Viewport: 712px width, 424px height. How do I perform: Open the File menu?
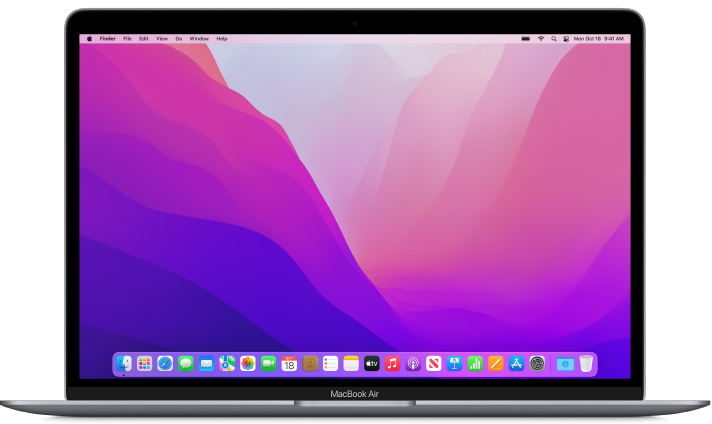(128, 39)
